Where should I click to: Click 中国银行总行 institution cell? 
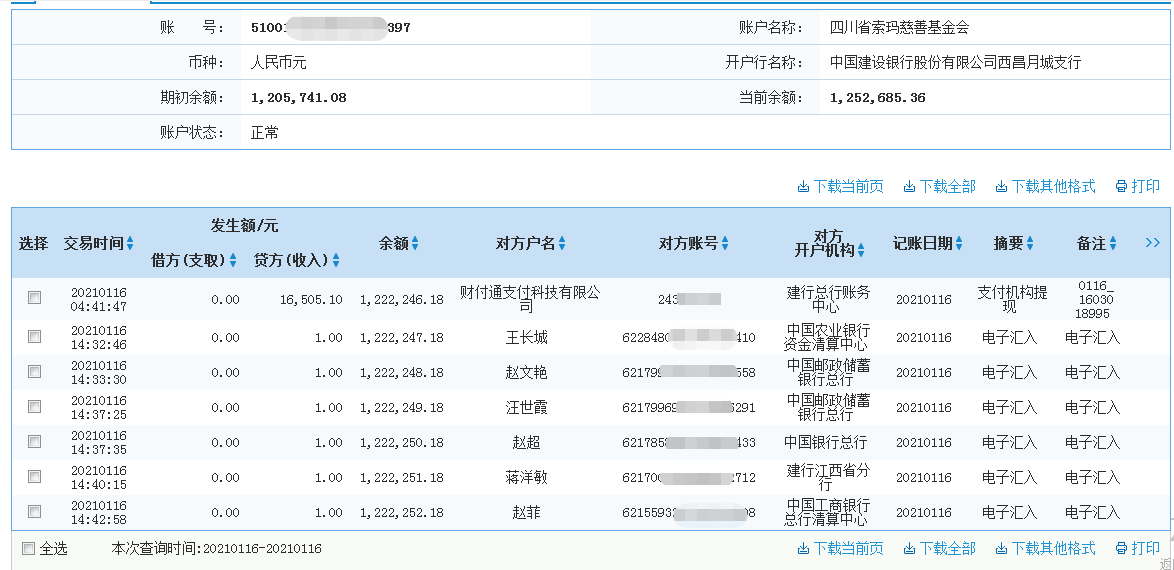[827, 442]
